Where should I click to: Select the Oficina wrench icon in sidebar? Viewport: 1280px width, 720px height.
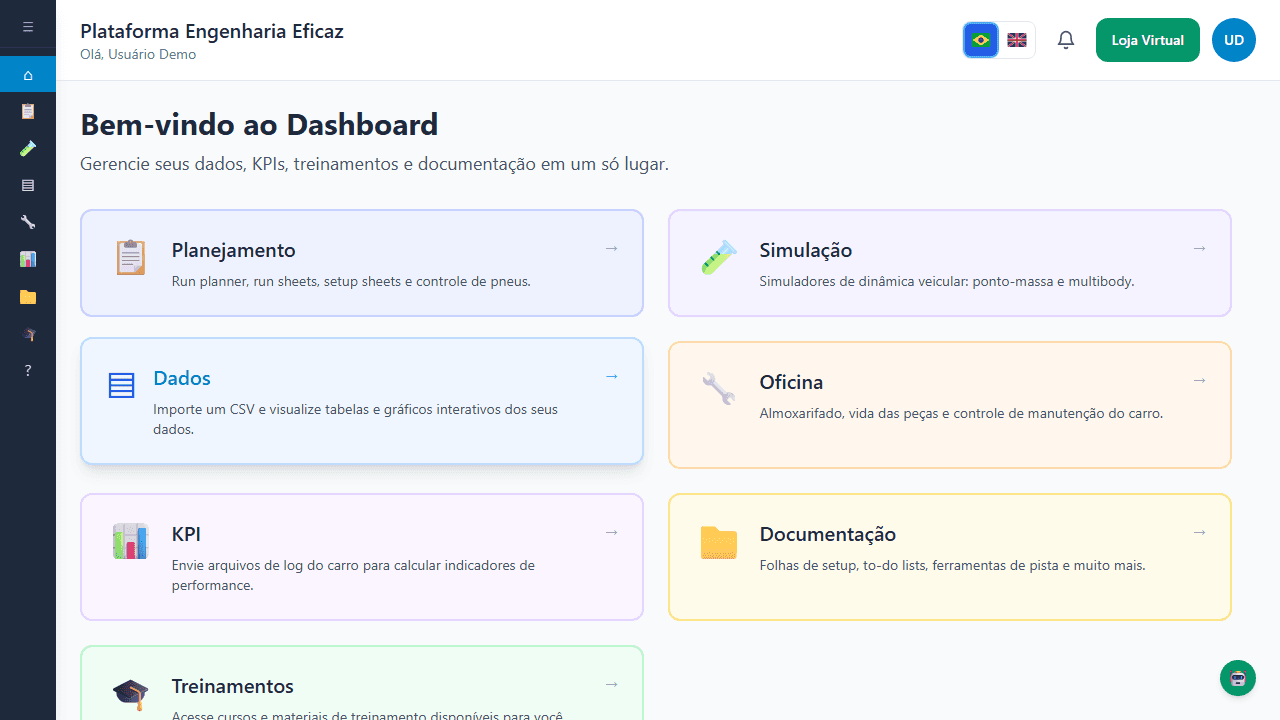point(27,222)
